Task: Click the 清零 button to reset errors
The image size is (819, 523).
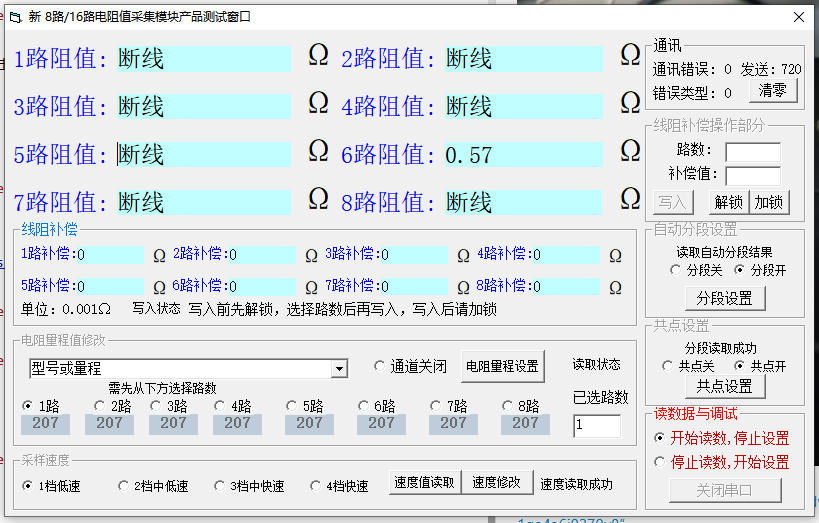Action: point(772,91)
